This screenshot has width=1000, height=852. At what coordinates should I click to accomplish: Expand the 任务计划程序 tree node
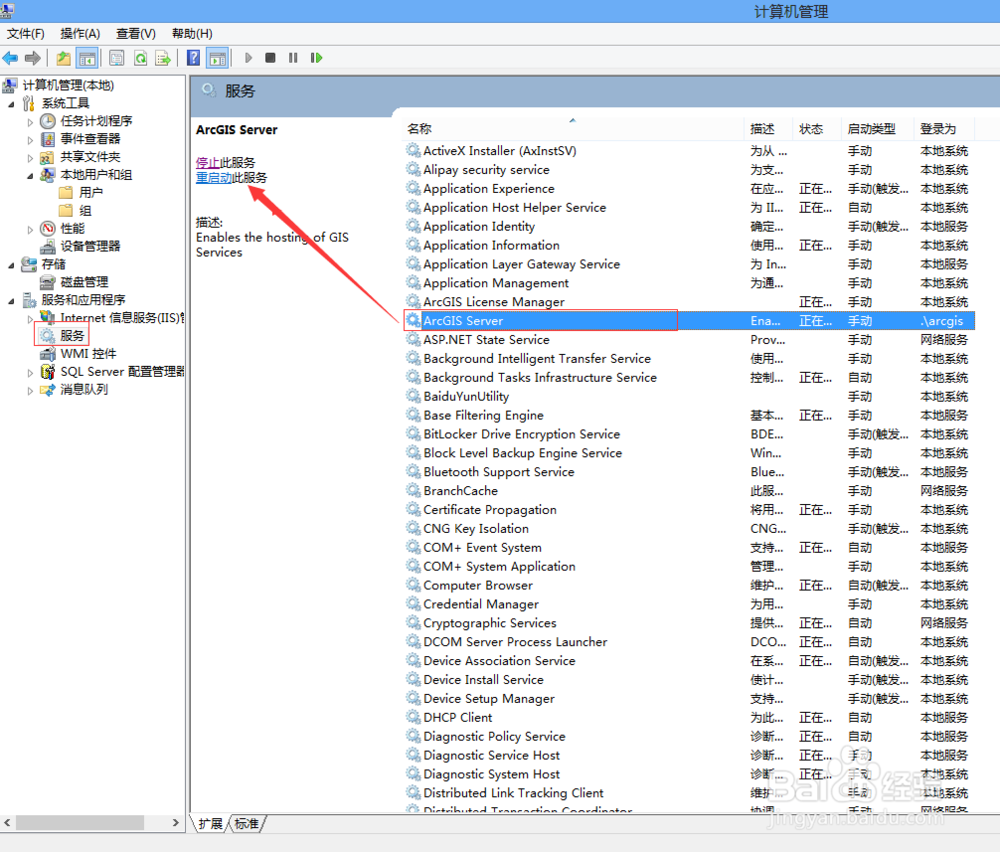click(x=30, y=122)
